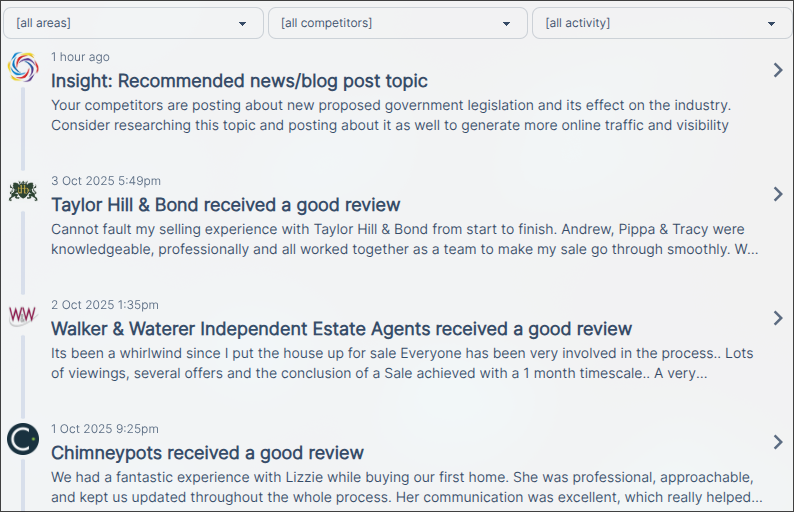
Task: Open the all areas dropdown
Action: pyautogui.click(x=133, y=23)
